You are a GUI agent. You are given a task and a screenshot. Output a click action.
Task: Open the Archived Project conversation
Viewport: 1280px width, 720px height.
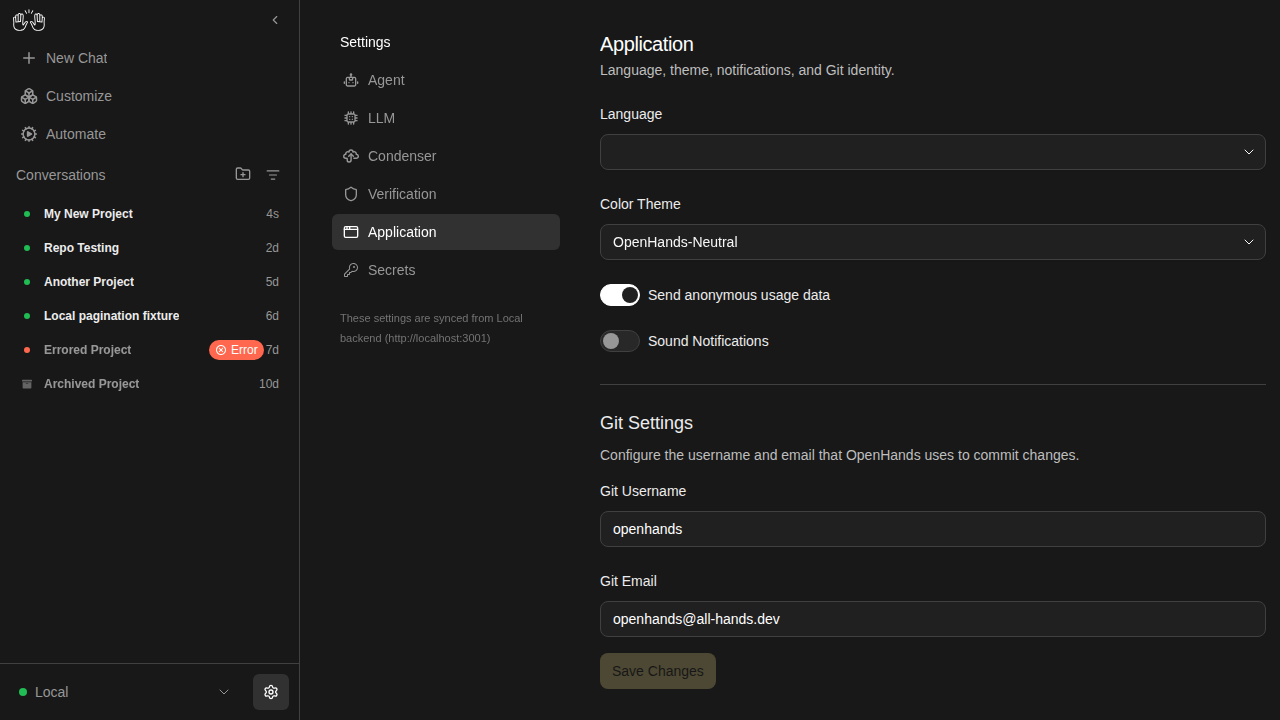pyautogui.click(x=150, y=384)
